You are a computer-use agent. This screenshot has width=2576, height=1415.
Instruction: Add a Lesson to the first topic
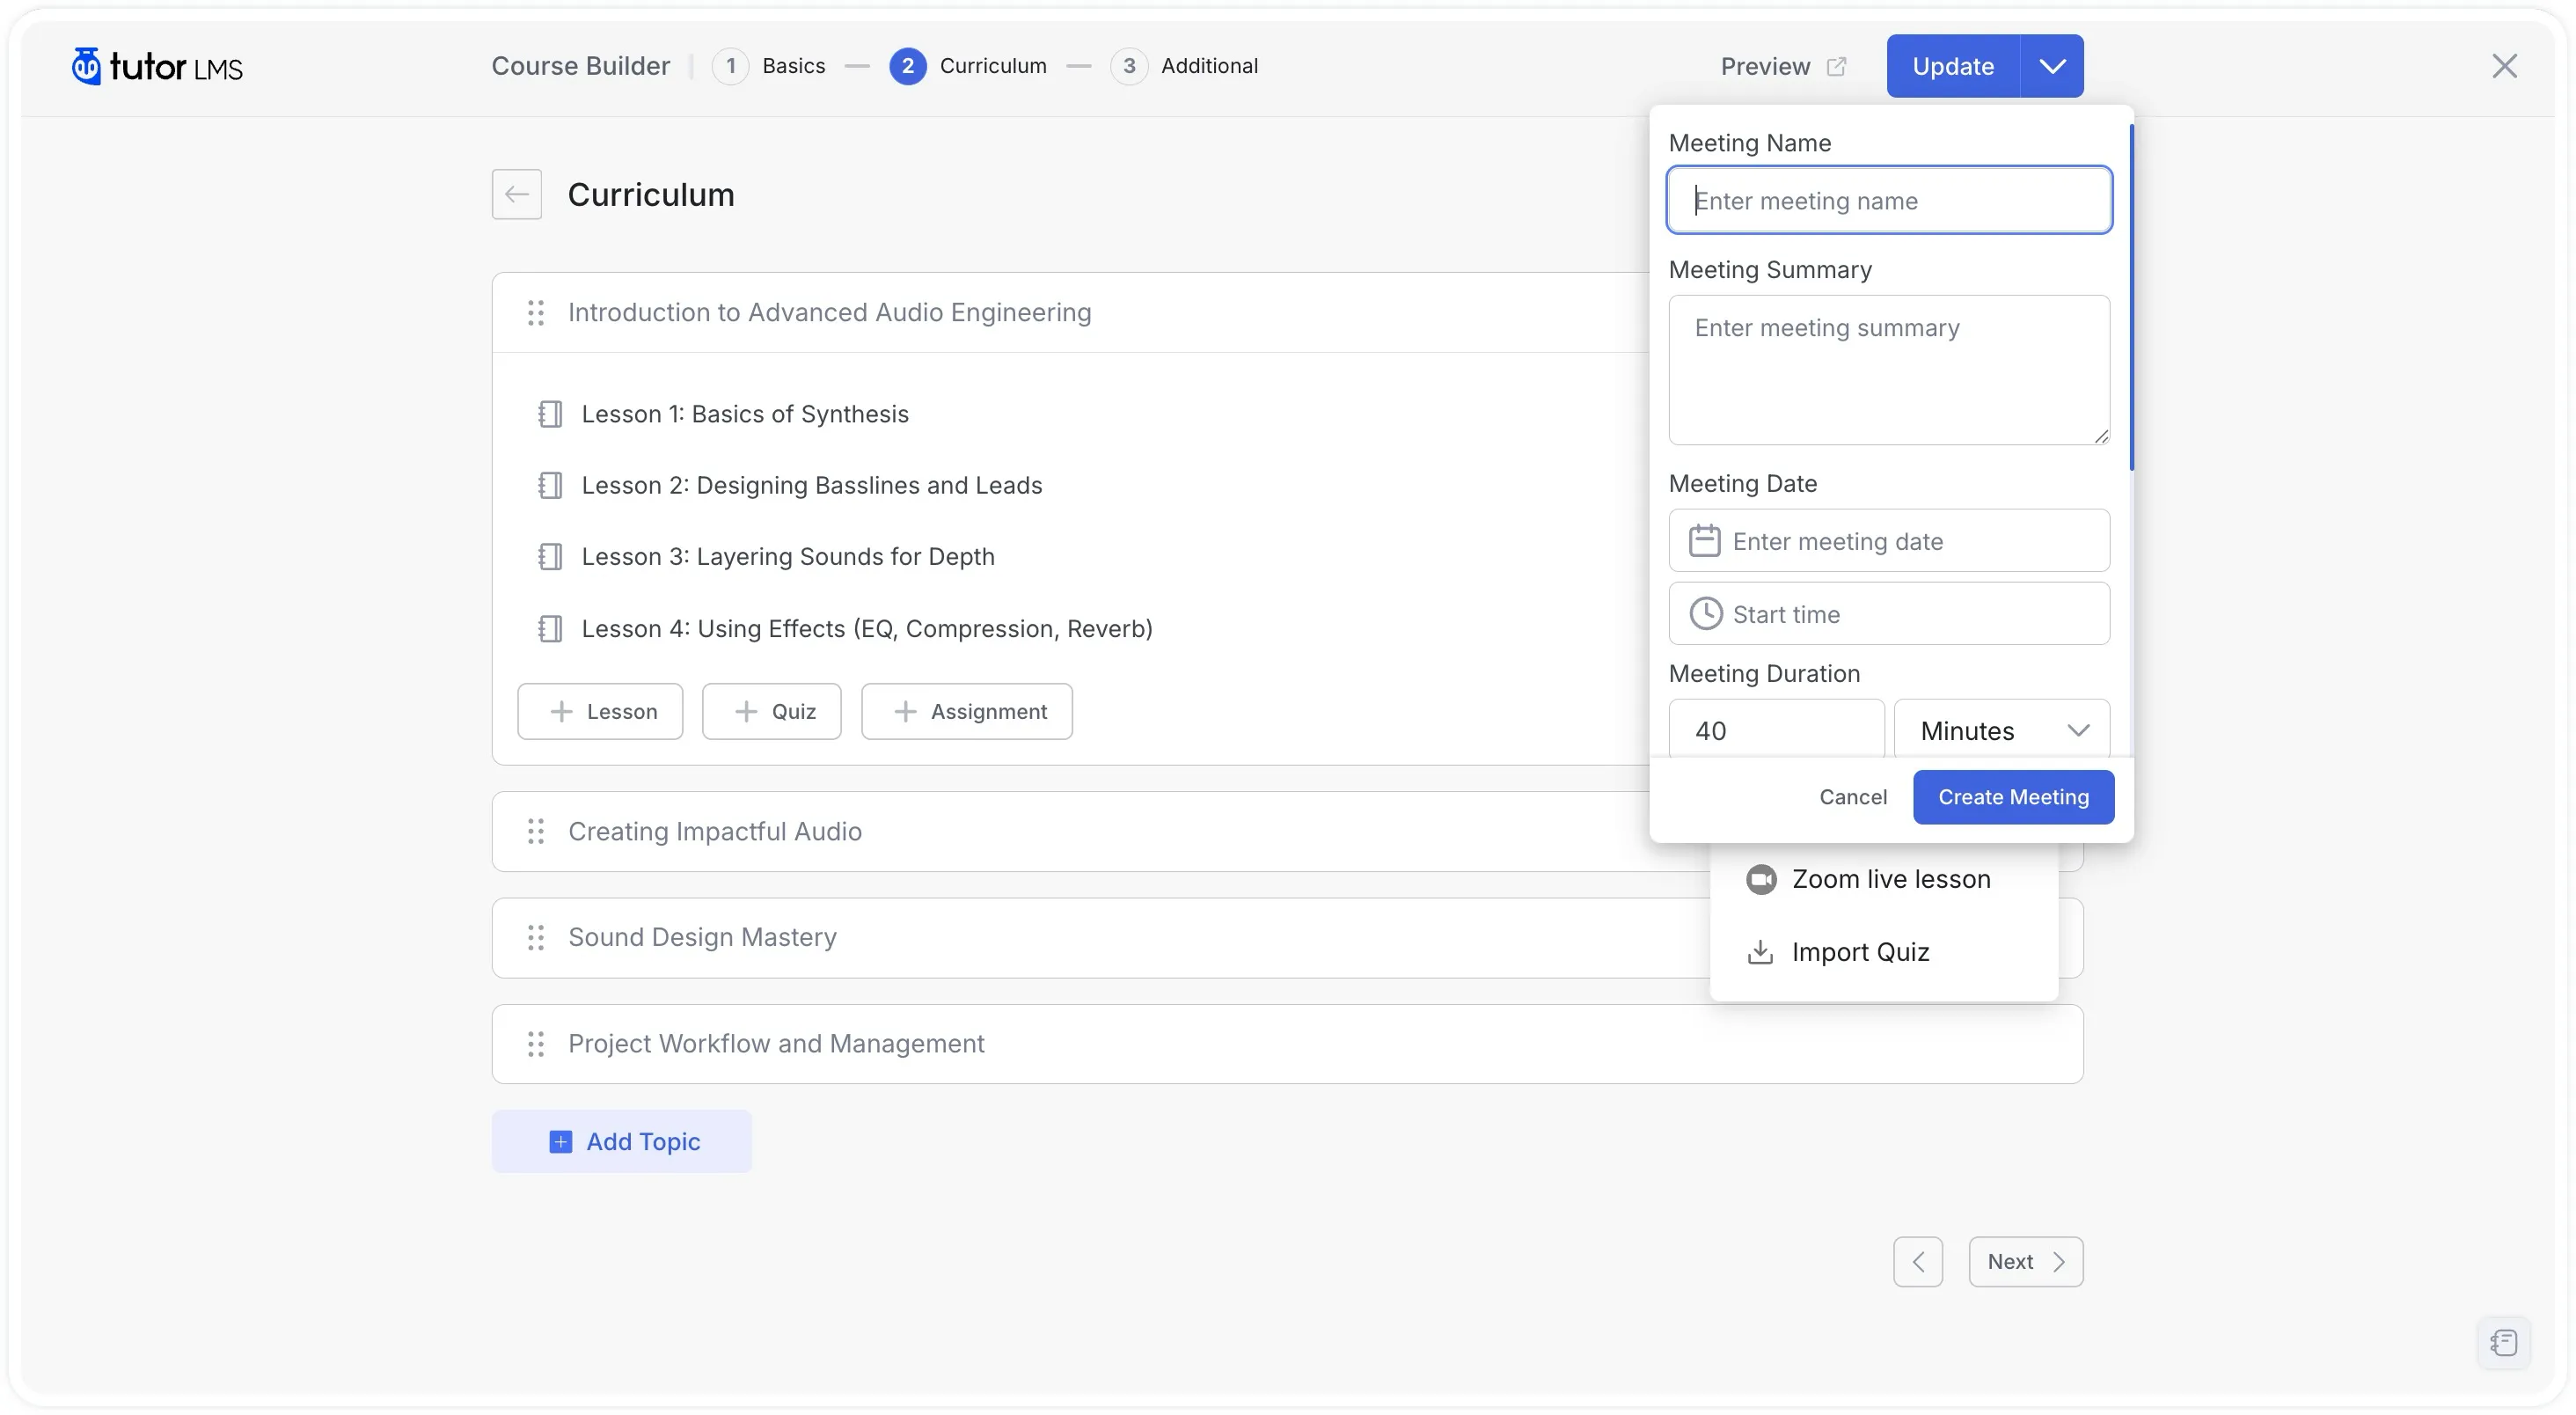point(600,711)
